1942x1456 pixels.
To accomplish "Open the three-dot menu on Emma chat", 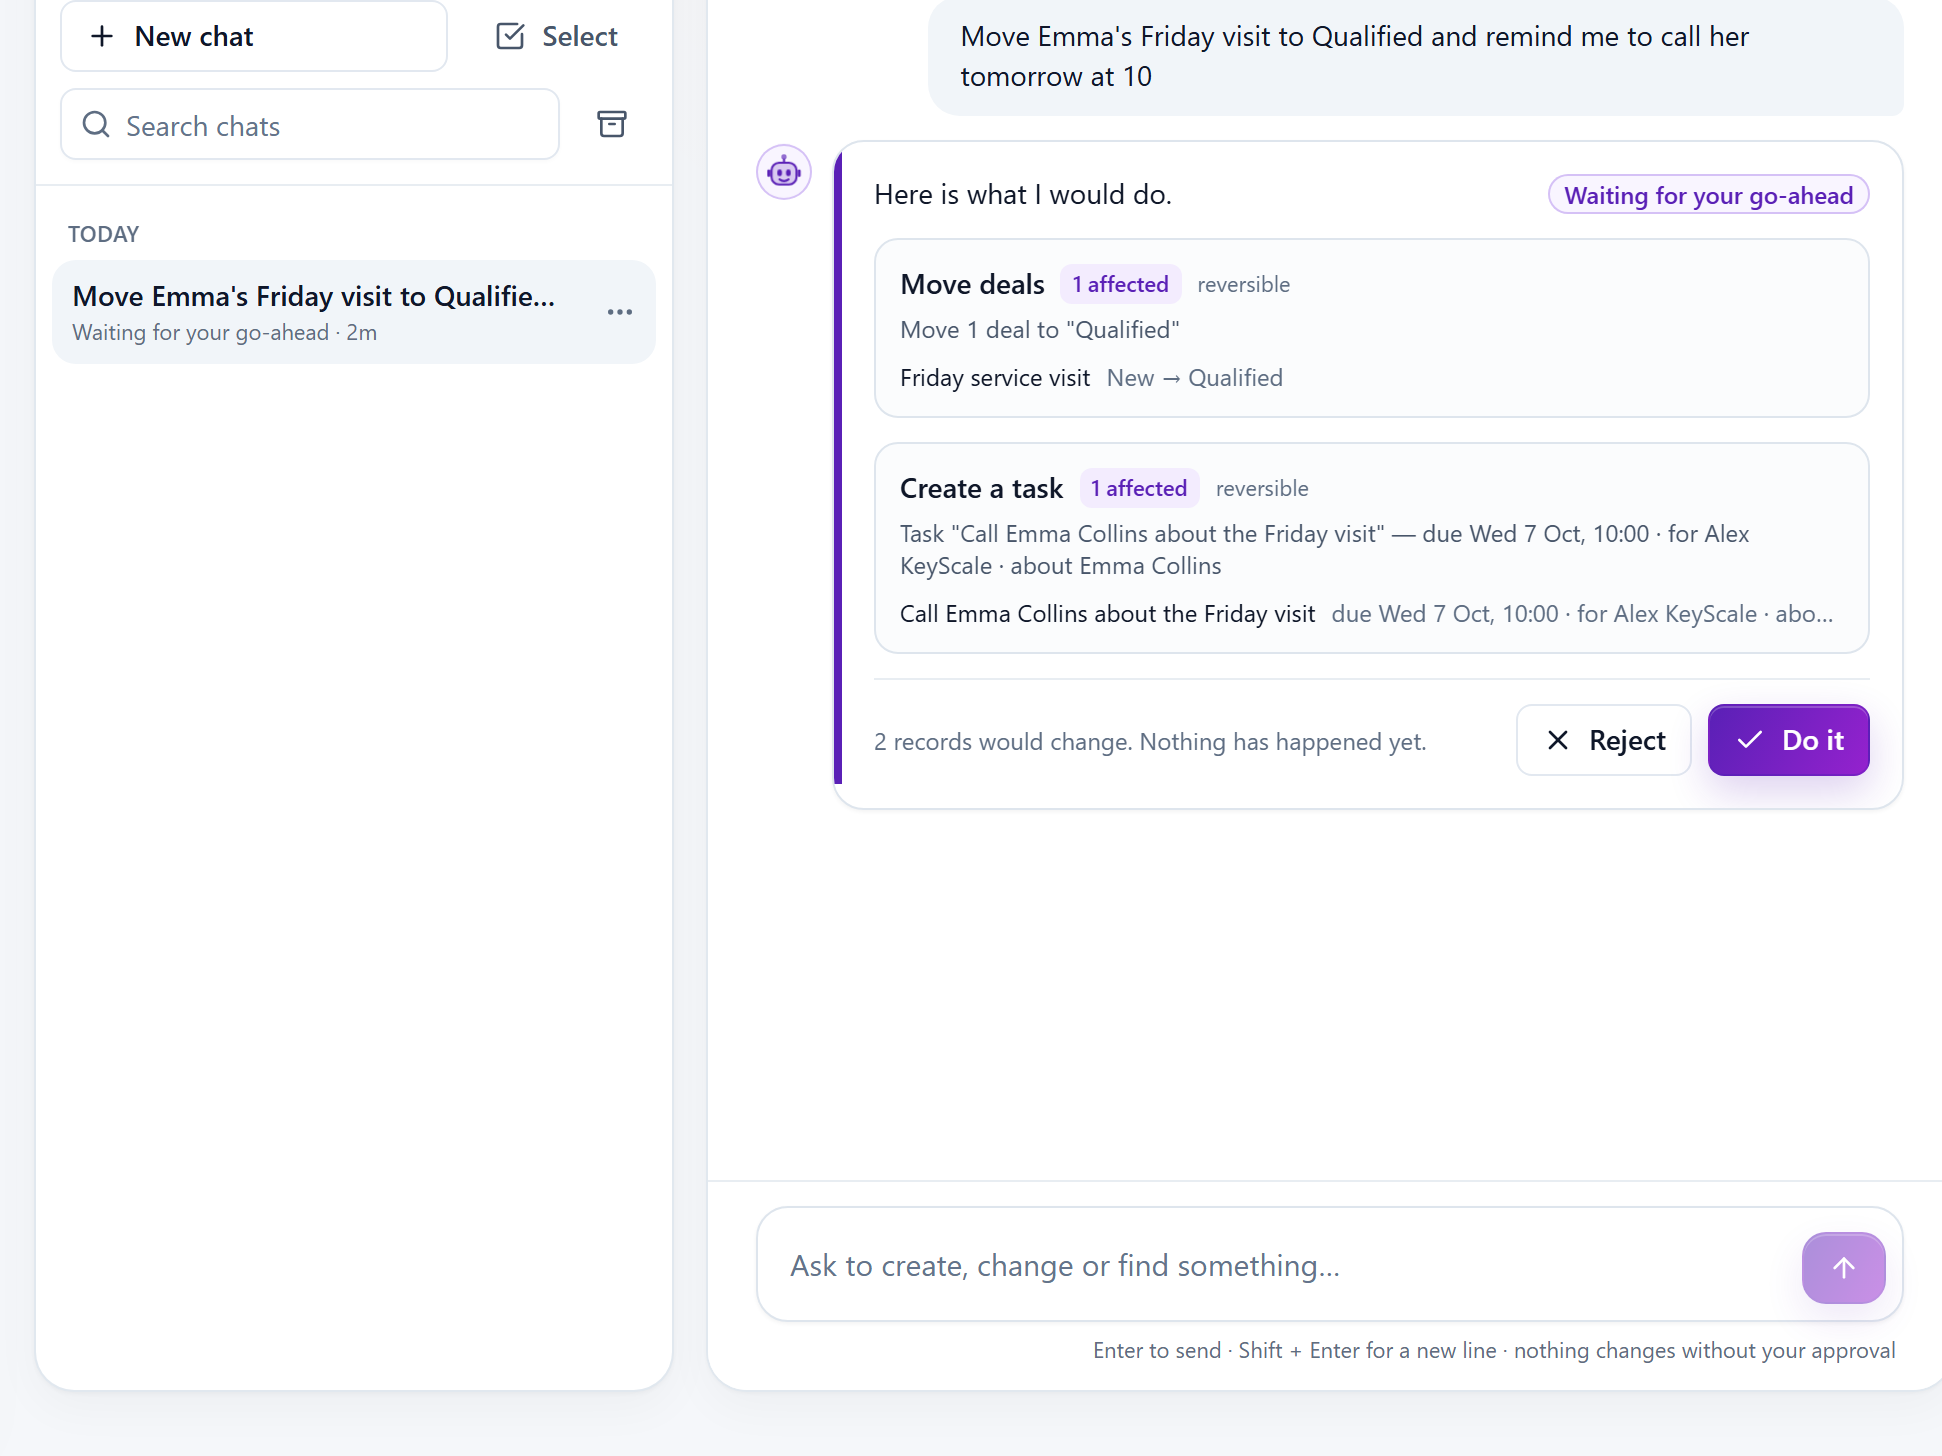I will [x=620, y=312].
